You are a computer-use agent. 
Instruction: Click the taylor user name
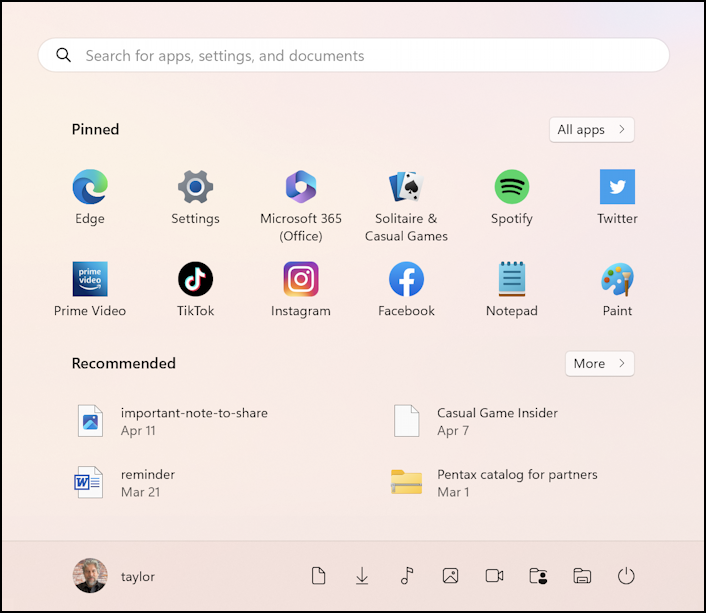pyautogui.click(x=138, y=576)
